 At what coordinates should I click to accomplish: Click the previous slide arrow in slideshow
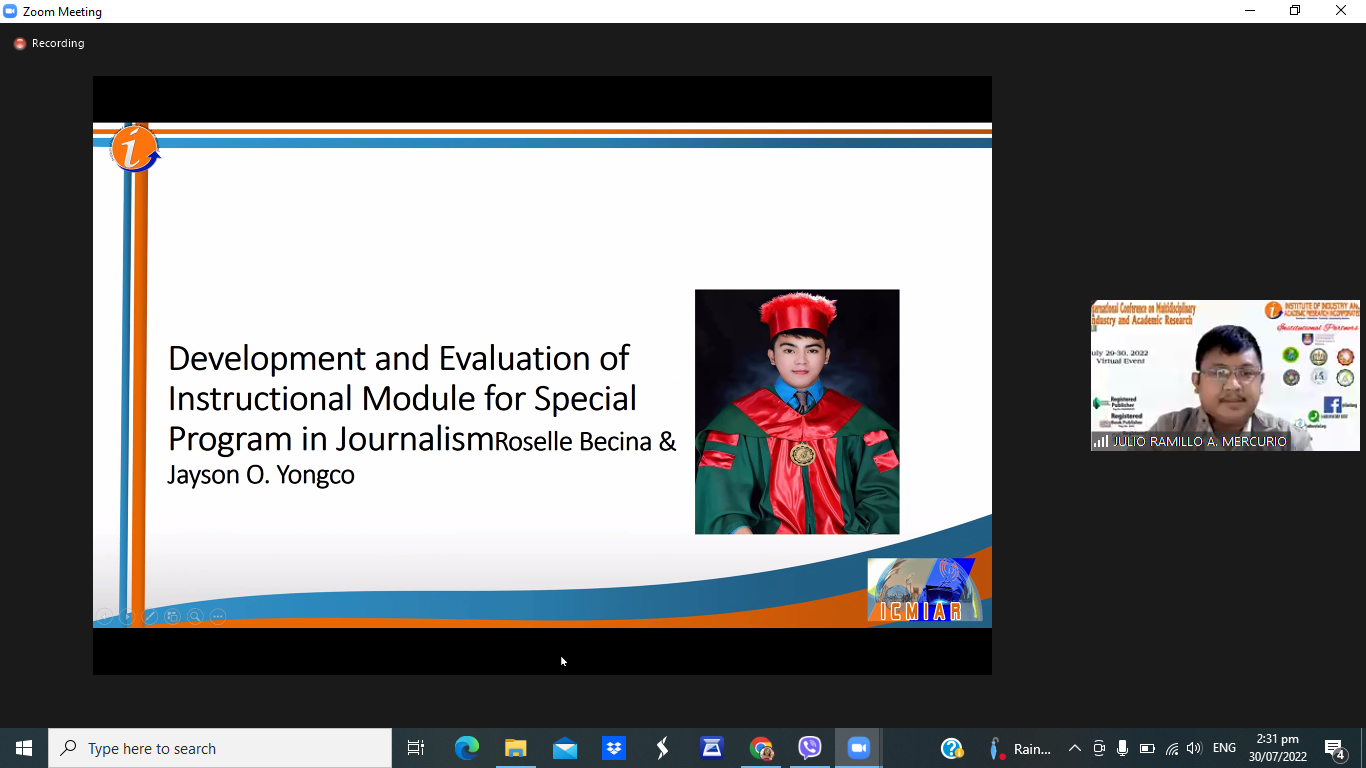[x=104, y=617]
